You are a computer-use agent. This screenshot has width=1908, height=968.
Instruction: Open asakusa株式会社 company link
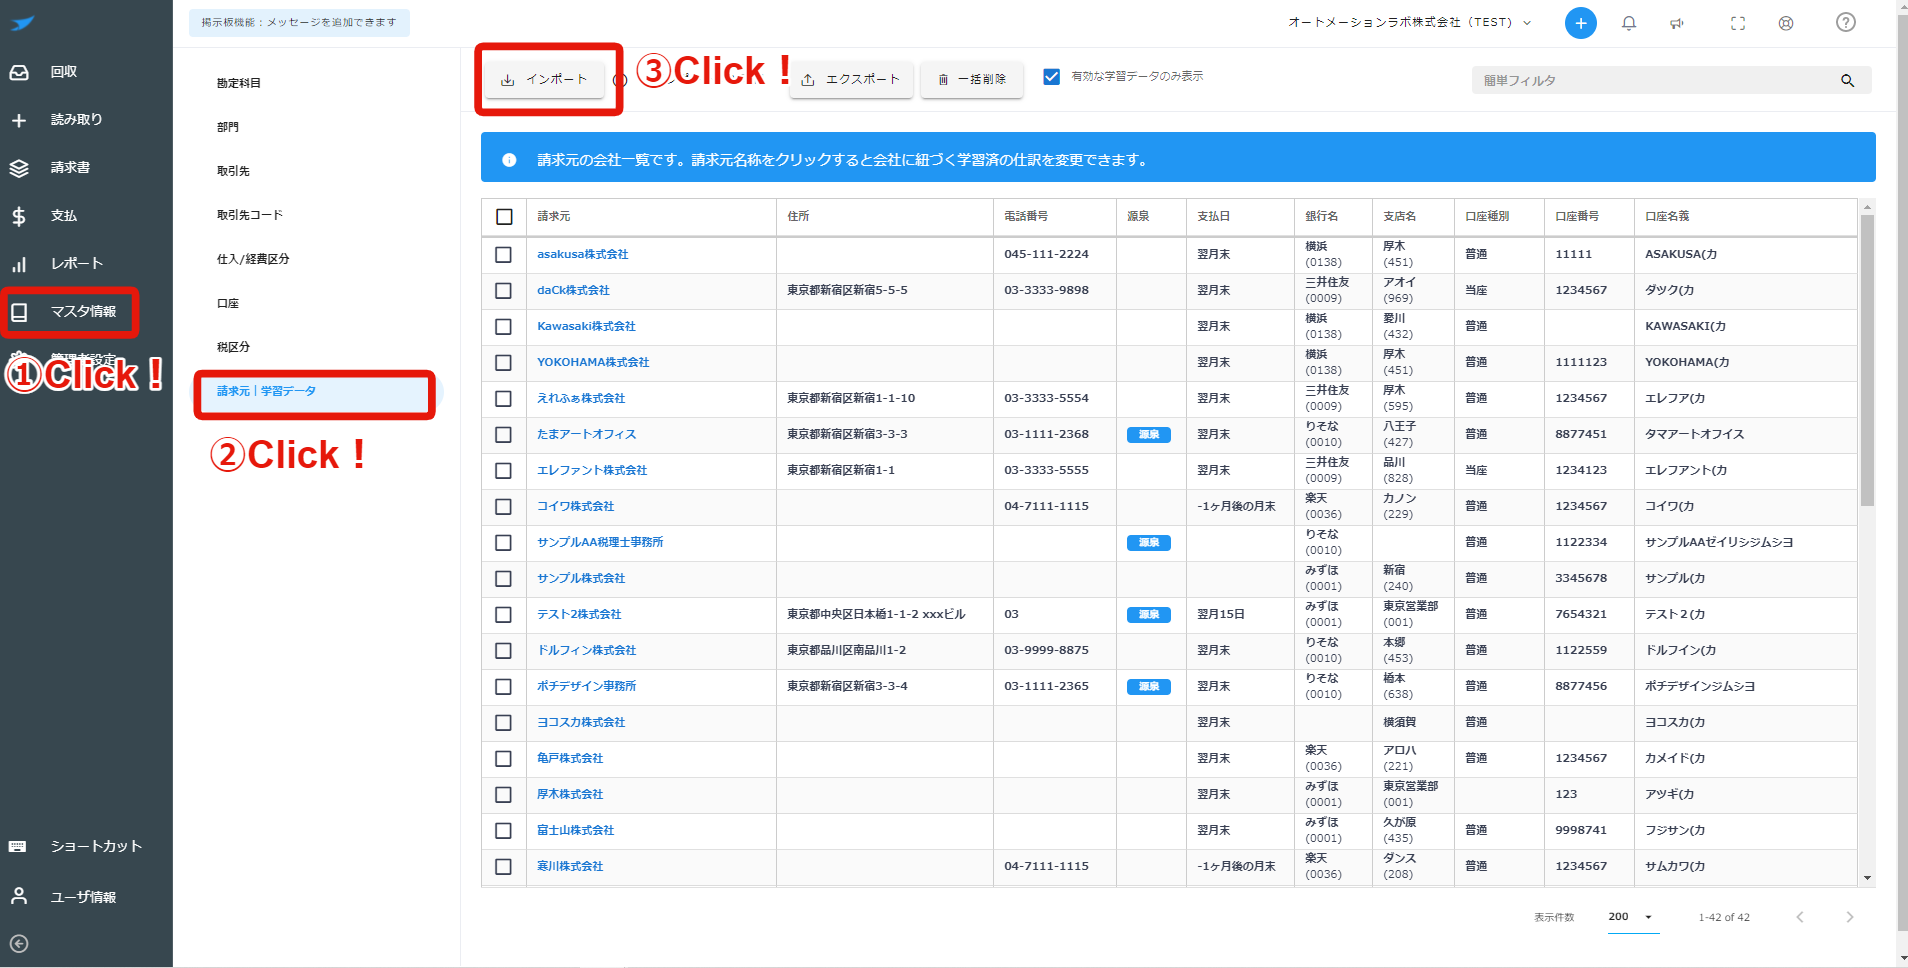pyautogui.click(x=583, y=255)
